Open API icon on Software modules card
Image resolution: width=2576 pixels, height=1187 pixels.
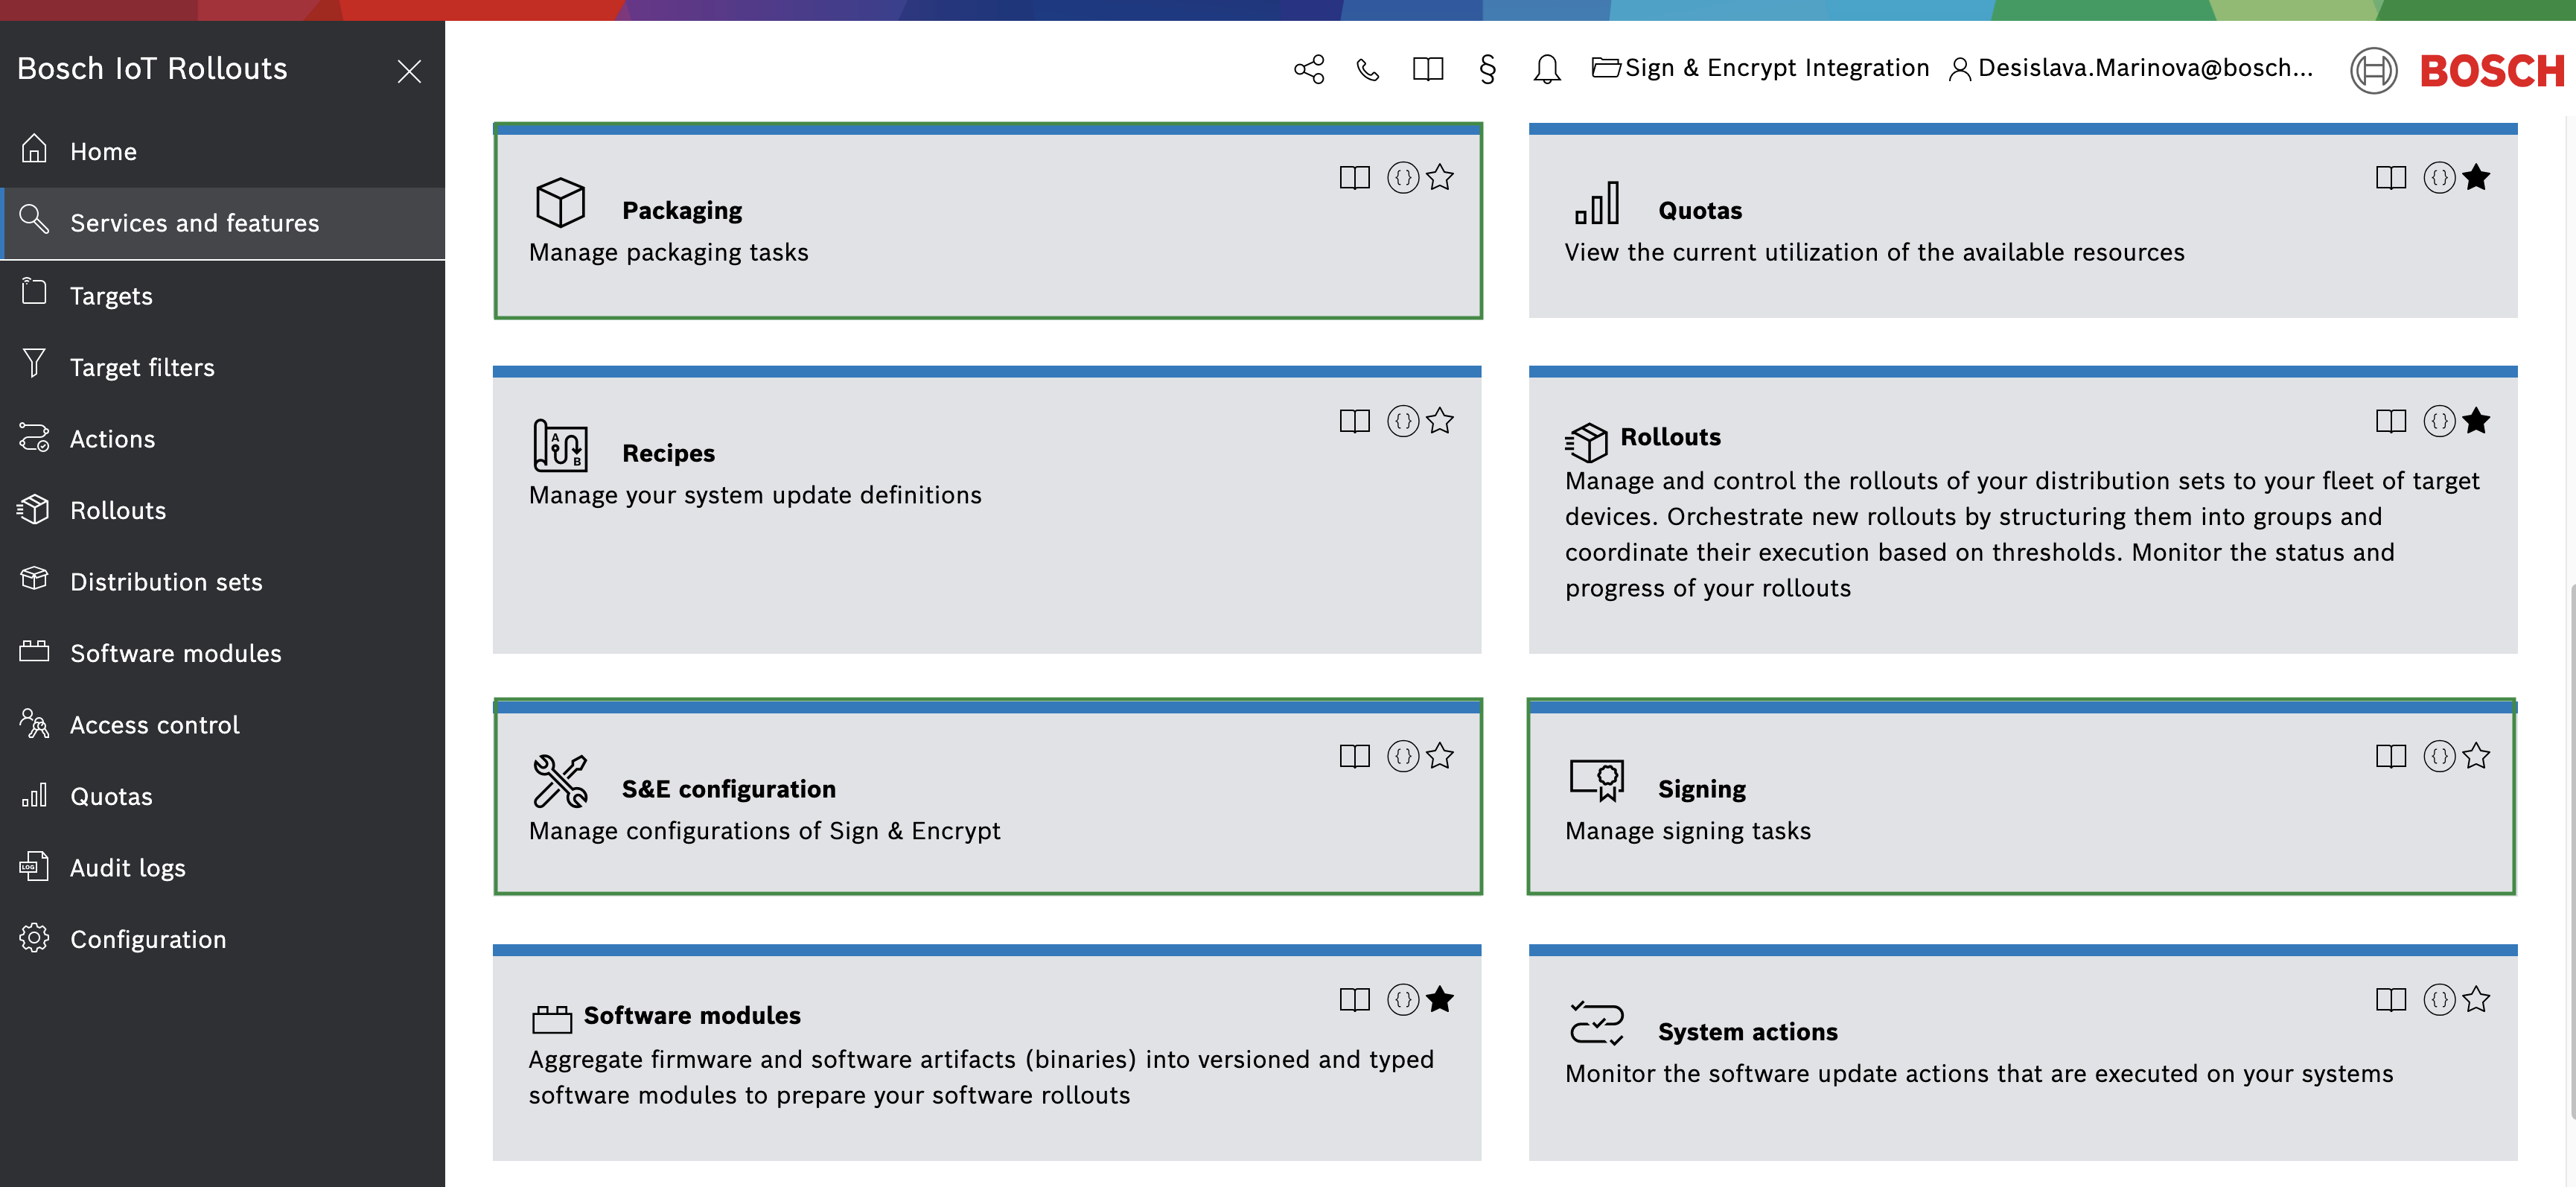[x=1403, y=999]
